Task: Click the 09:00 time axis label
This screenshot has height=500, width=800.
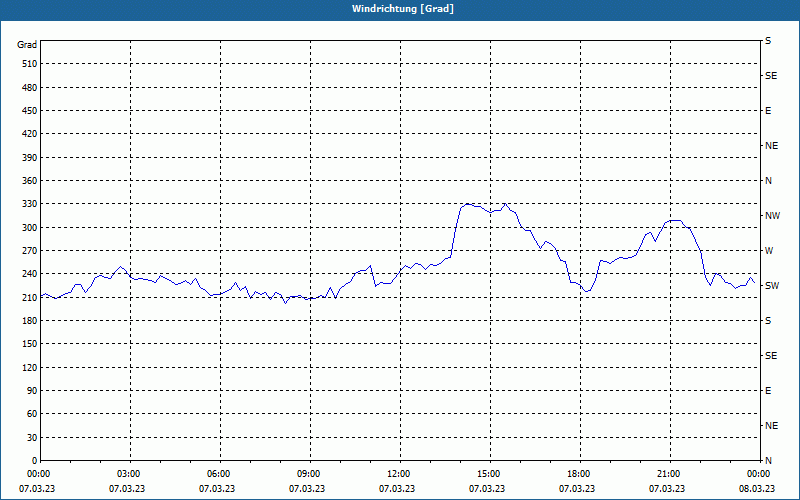Action: [308, 474]
